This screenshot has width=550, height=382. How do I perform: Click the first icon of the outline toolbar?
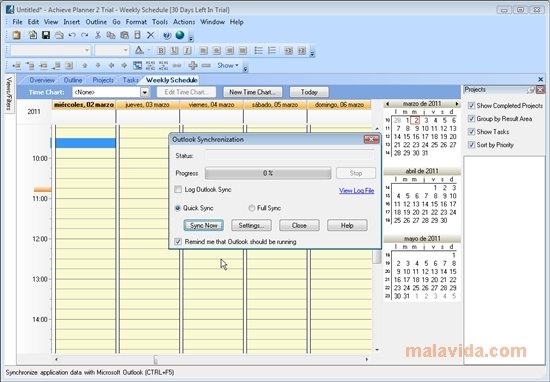(x=16, y=65)
